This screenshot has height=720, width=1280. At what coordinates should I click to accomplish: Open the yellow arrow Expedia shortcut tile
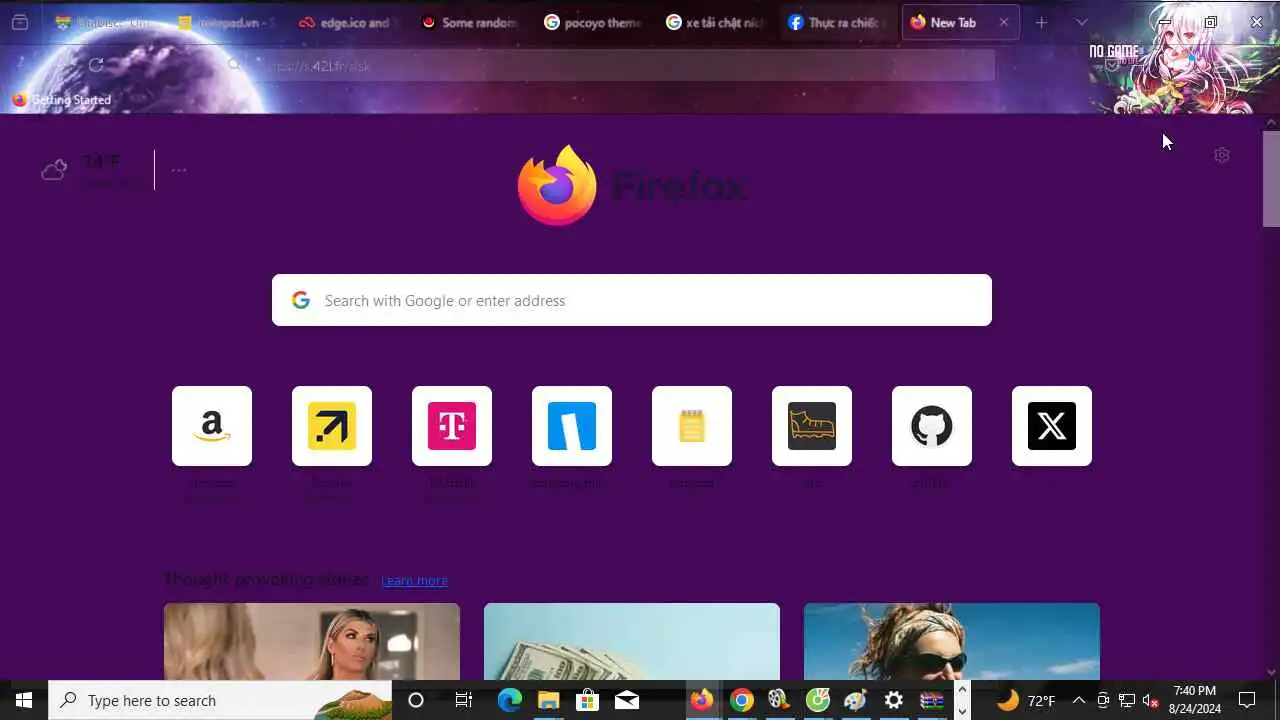pos(332,426)
